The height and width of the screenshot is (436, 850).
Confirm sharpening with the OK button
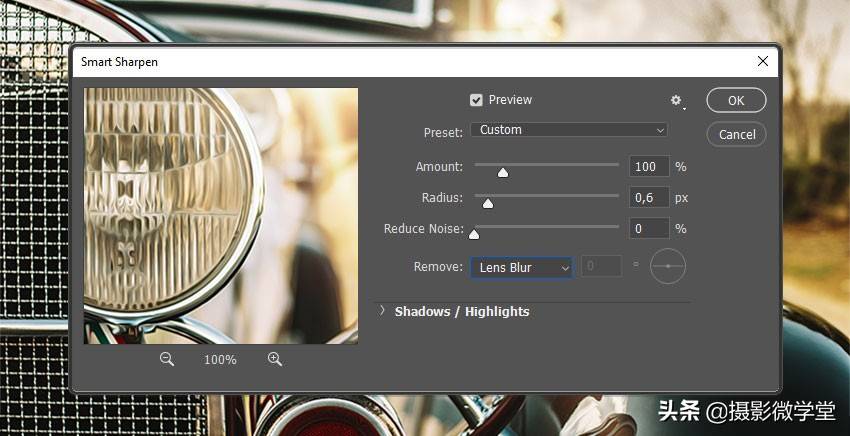[x=736, y=100]
